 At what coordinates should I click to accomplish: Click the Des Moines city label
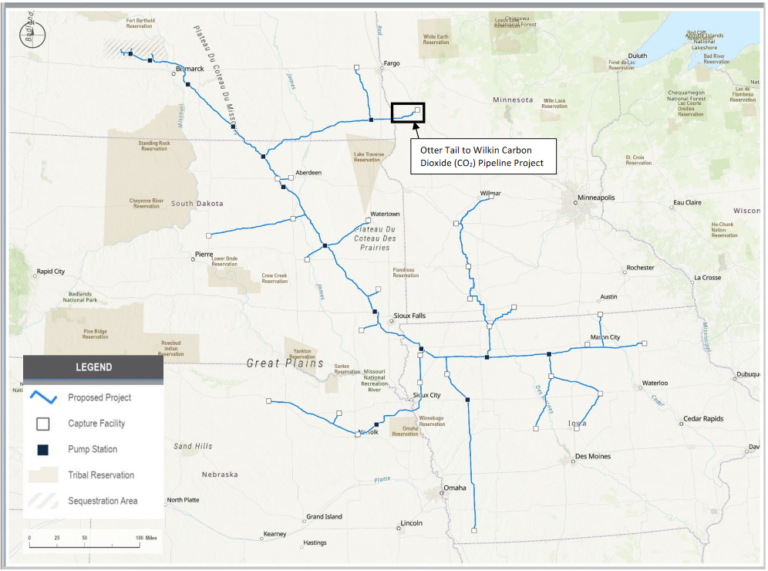[594, 457]
